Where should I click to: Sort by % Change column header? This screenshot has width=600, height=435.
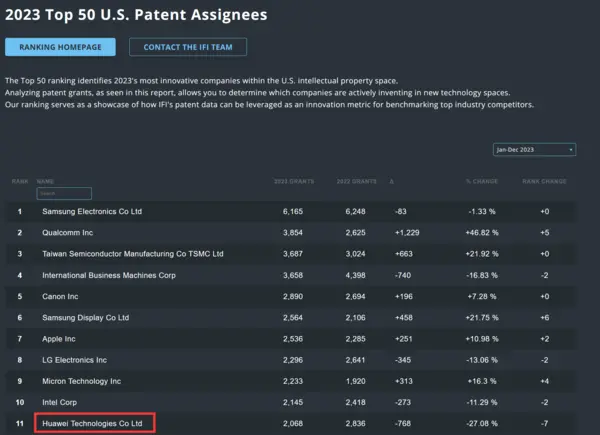(x=481, y=181)
